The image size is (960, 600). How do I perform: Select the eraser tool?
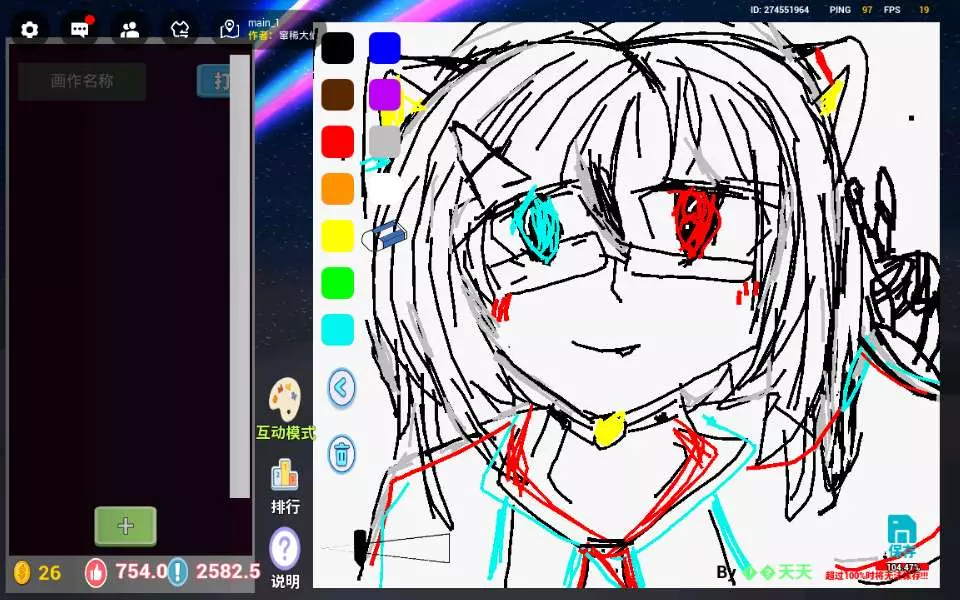point(384,236)
